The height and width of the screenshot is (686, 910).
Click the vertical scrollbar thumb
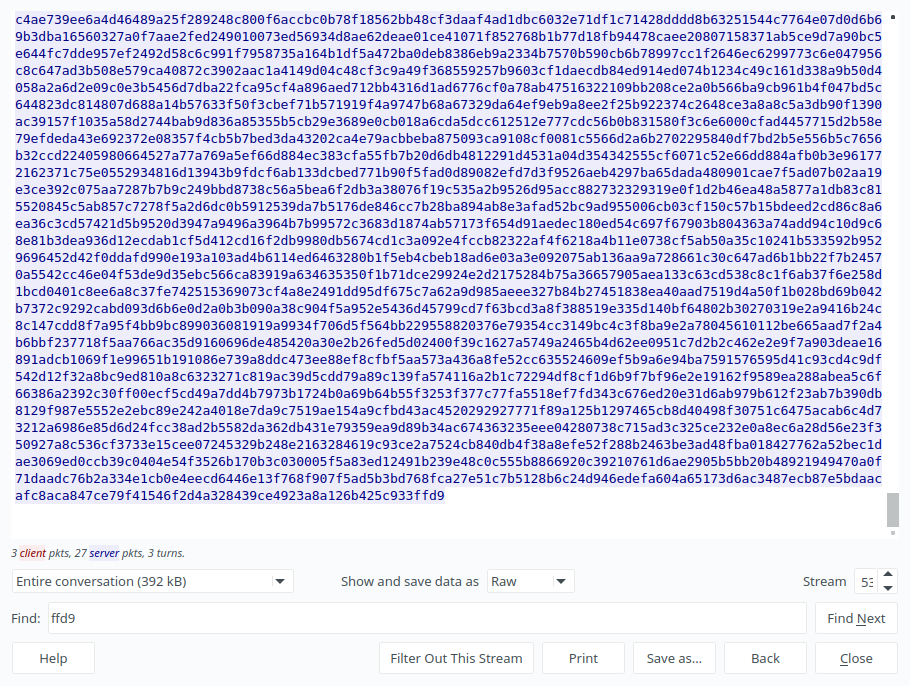893,510
